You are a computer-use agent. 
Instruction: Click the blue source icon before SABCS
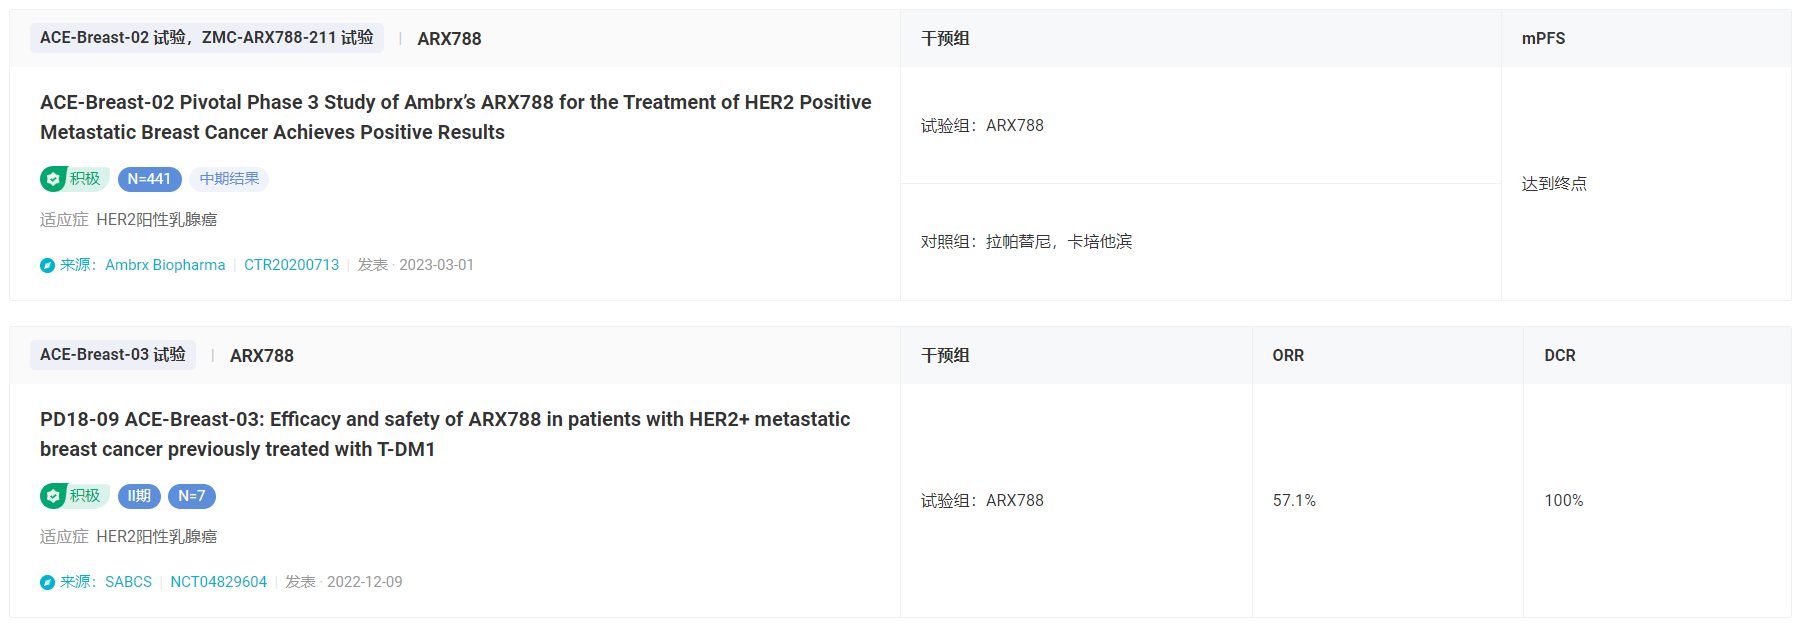(47, 582)
